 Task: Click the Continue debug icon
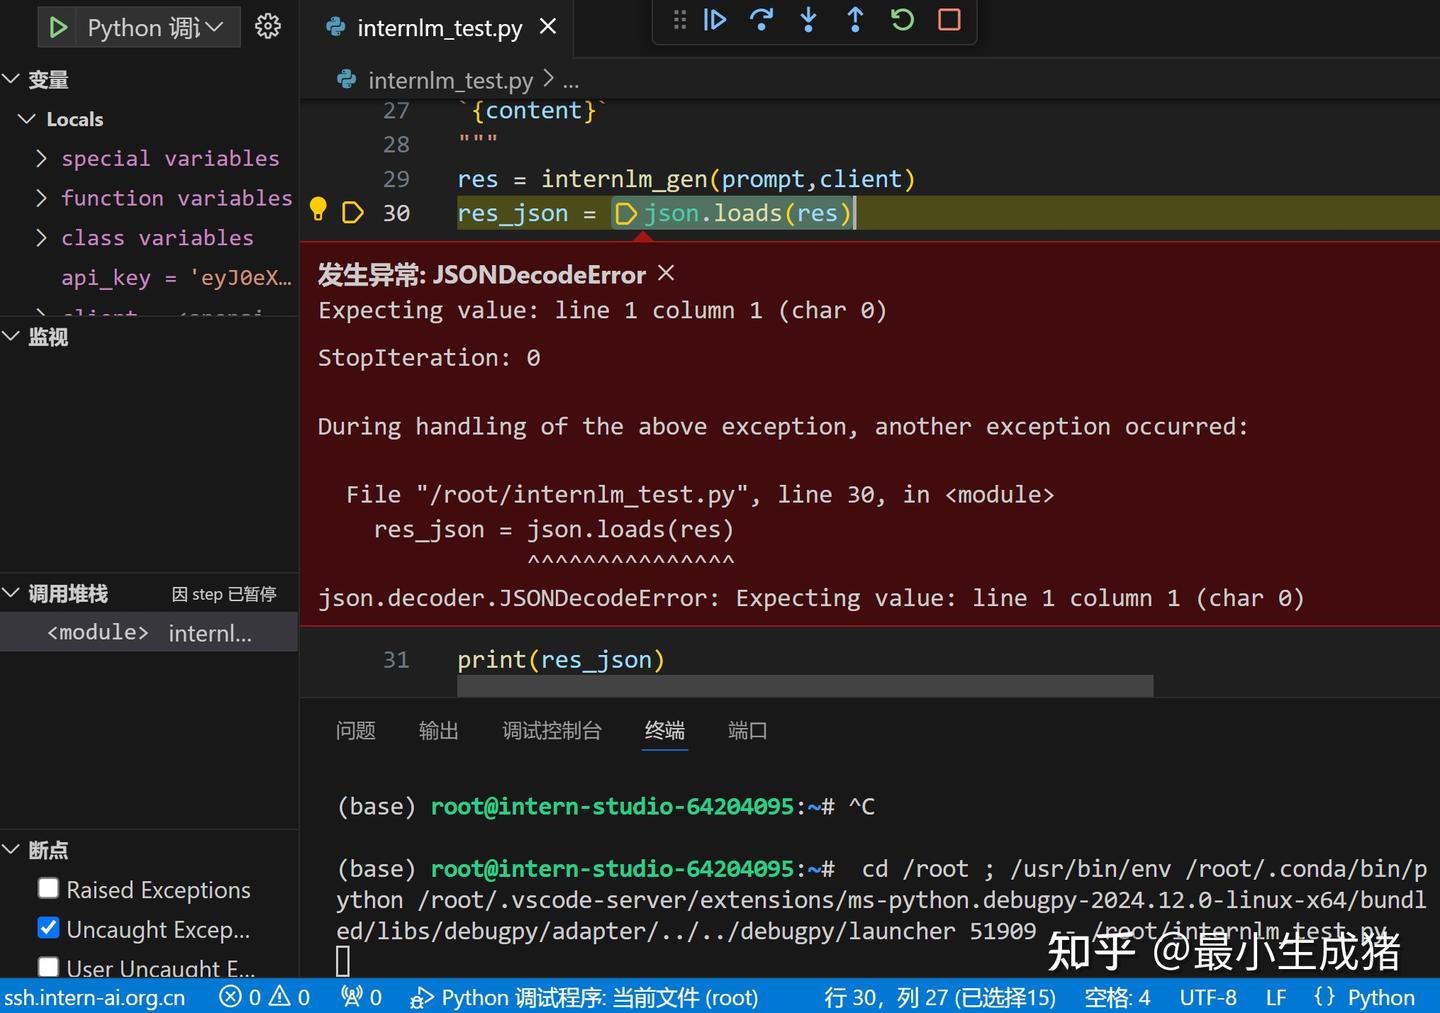[715, 20]
